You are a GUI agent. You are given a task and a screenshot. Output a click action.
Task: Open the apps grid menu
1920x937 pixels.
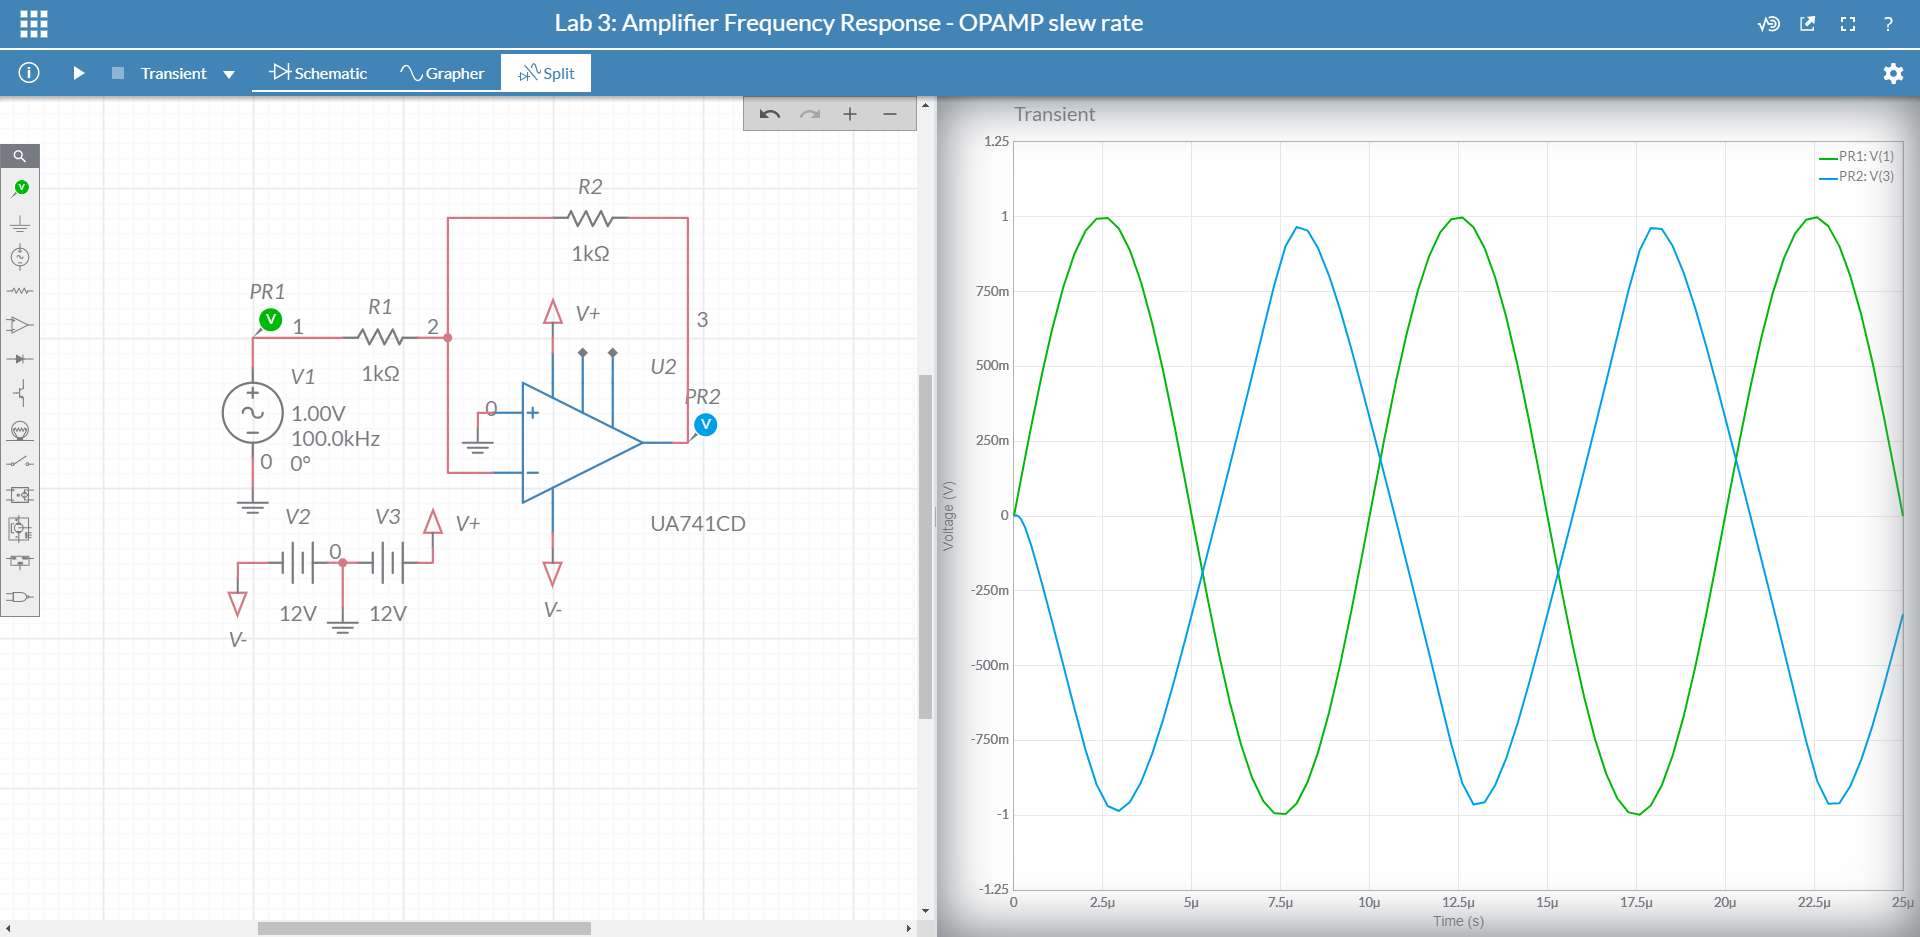pos(34,24)
